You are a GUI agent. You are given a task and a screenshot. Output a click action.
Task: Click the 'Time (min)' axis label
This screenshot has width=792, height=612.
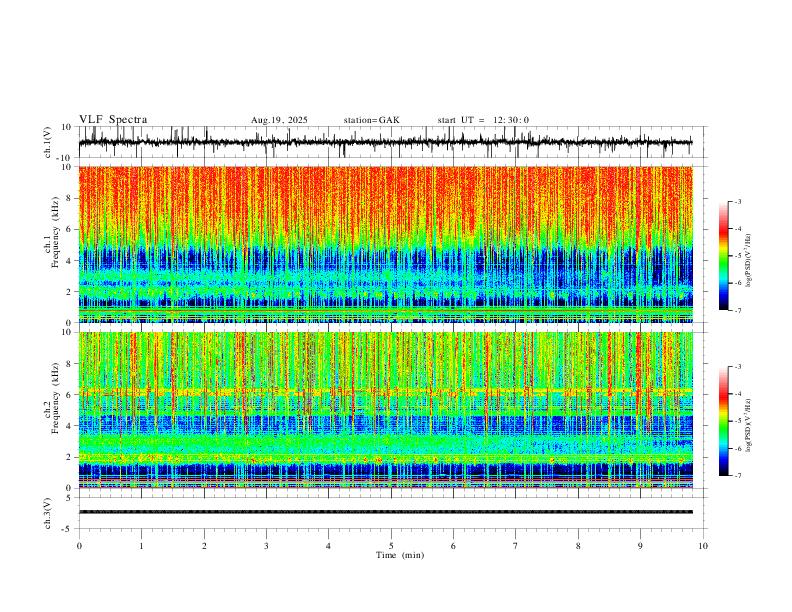(x=400, y=555)
